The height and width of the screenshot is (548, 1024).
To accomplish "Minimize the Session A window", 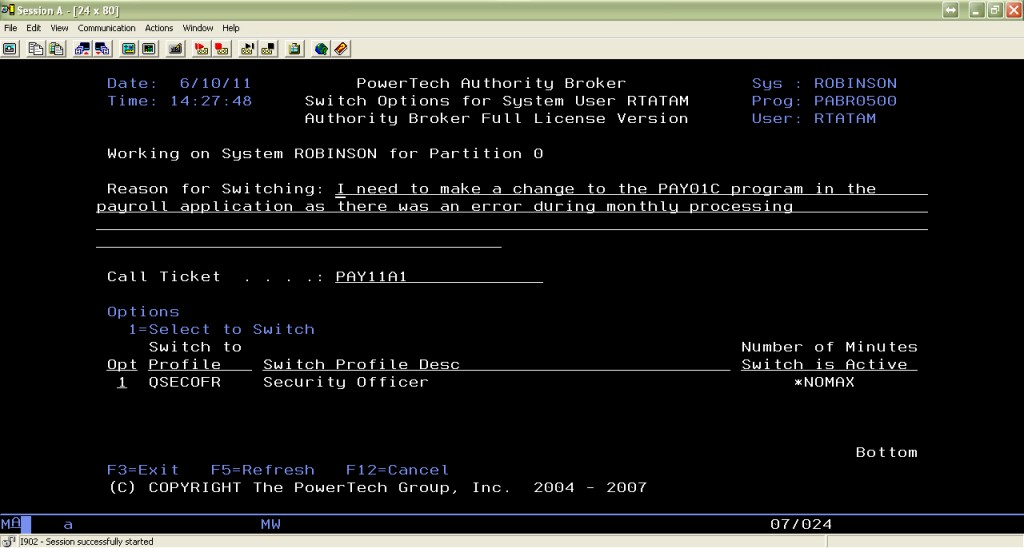I will pyautogui.click(x=977, y=10).
